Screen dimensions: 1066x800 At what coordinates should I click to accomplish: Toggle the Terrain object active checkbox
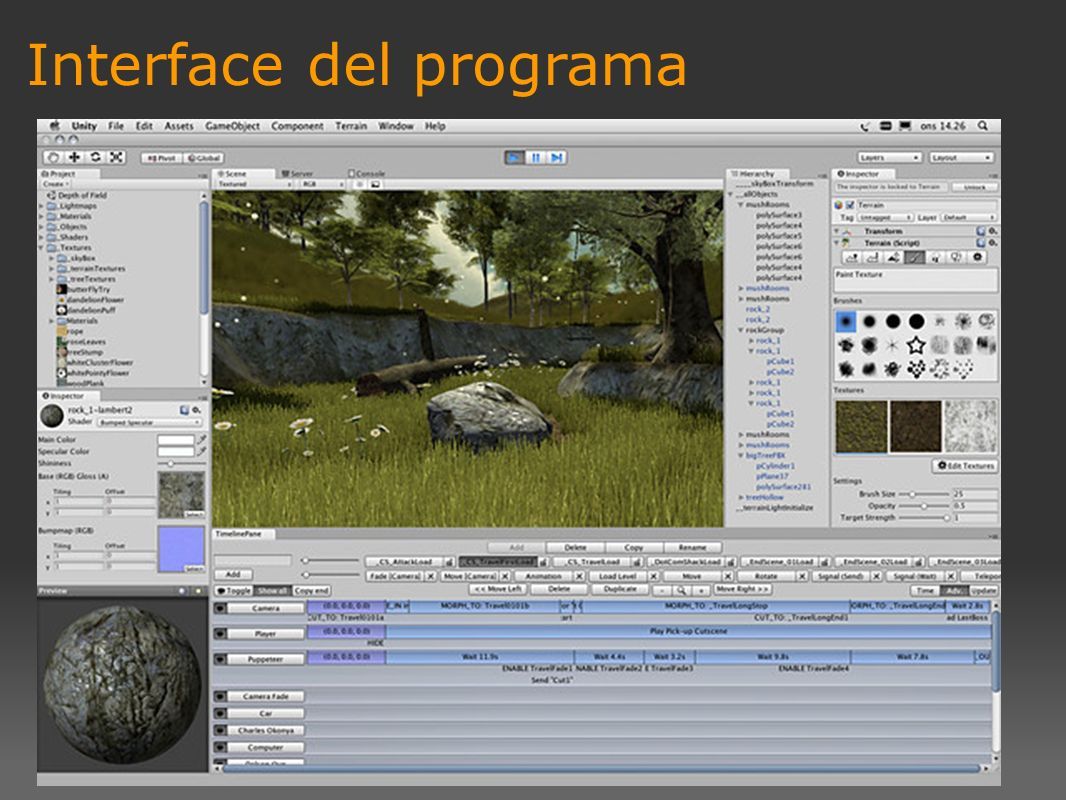point(850,205)
